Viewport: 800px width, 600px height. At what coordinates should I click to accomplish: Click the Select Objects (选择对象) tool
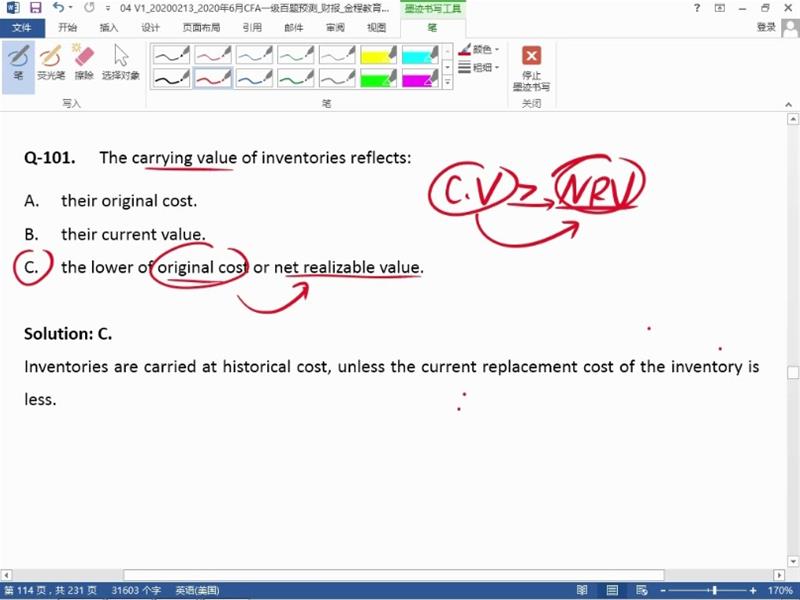[x=121, y=62]
